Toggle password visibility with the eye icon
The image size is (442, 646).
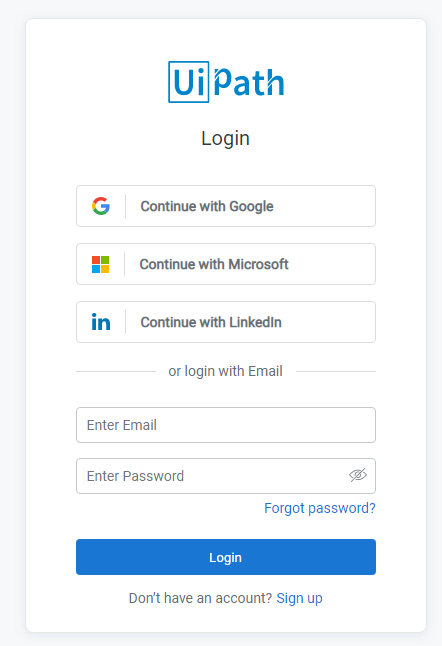(x=358, y=475)
